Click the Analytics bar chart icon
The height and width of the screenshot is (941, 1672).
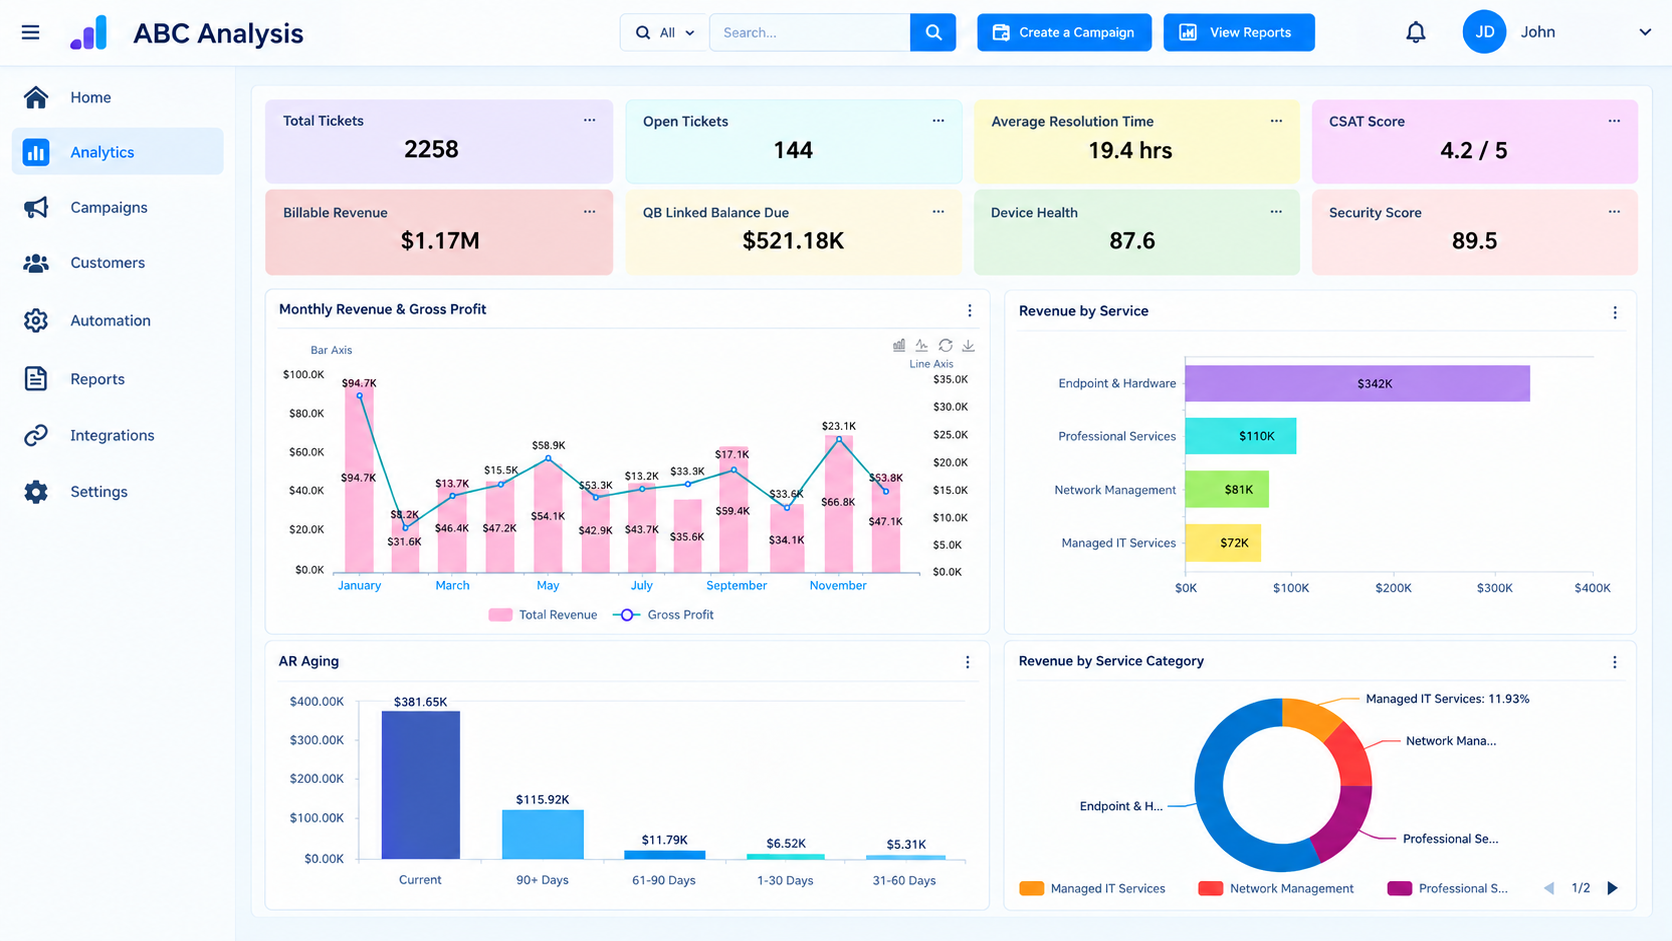(36, 152)
